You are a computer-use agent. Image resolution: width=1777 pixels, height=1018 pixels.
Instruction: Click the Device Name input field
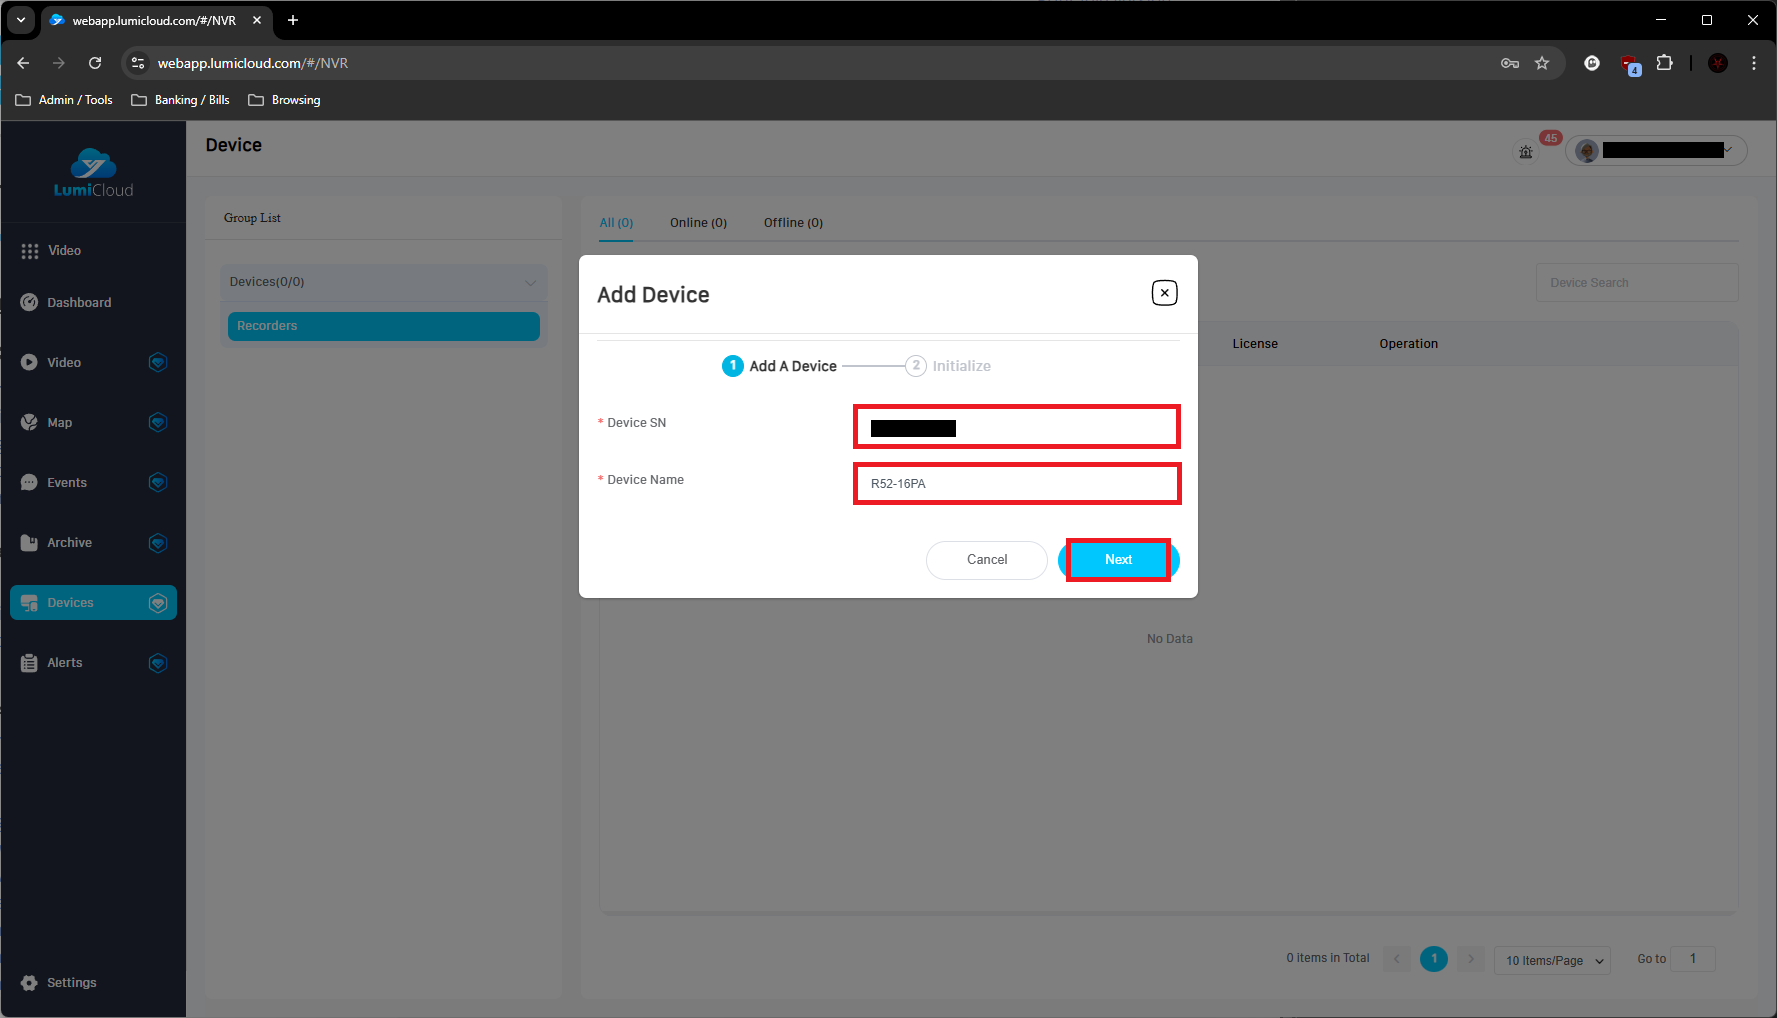pos(1016,484)
